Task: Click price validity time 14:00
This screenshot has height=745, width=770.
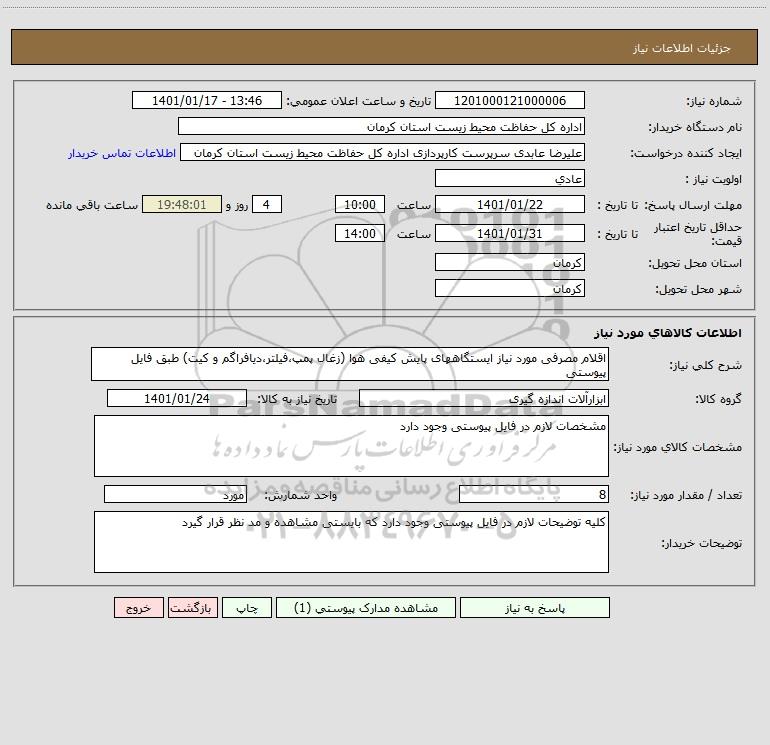Action: coord(359,233)
